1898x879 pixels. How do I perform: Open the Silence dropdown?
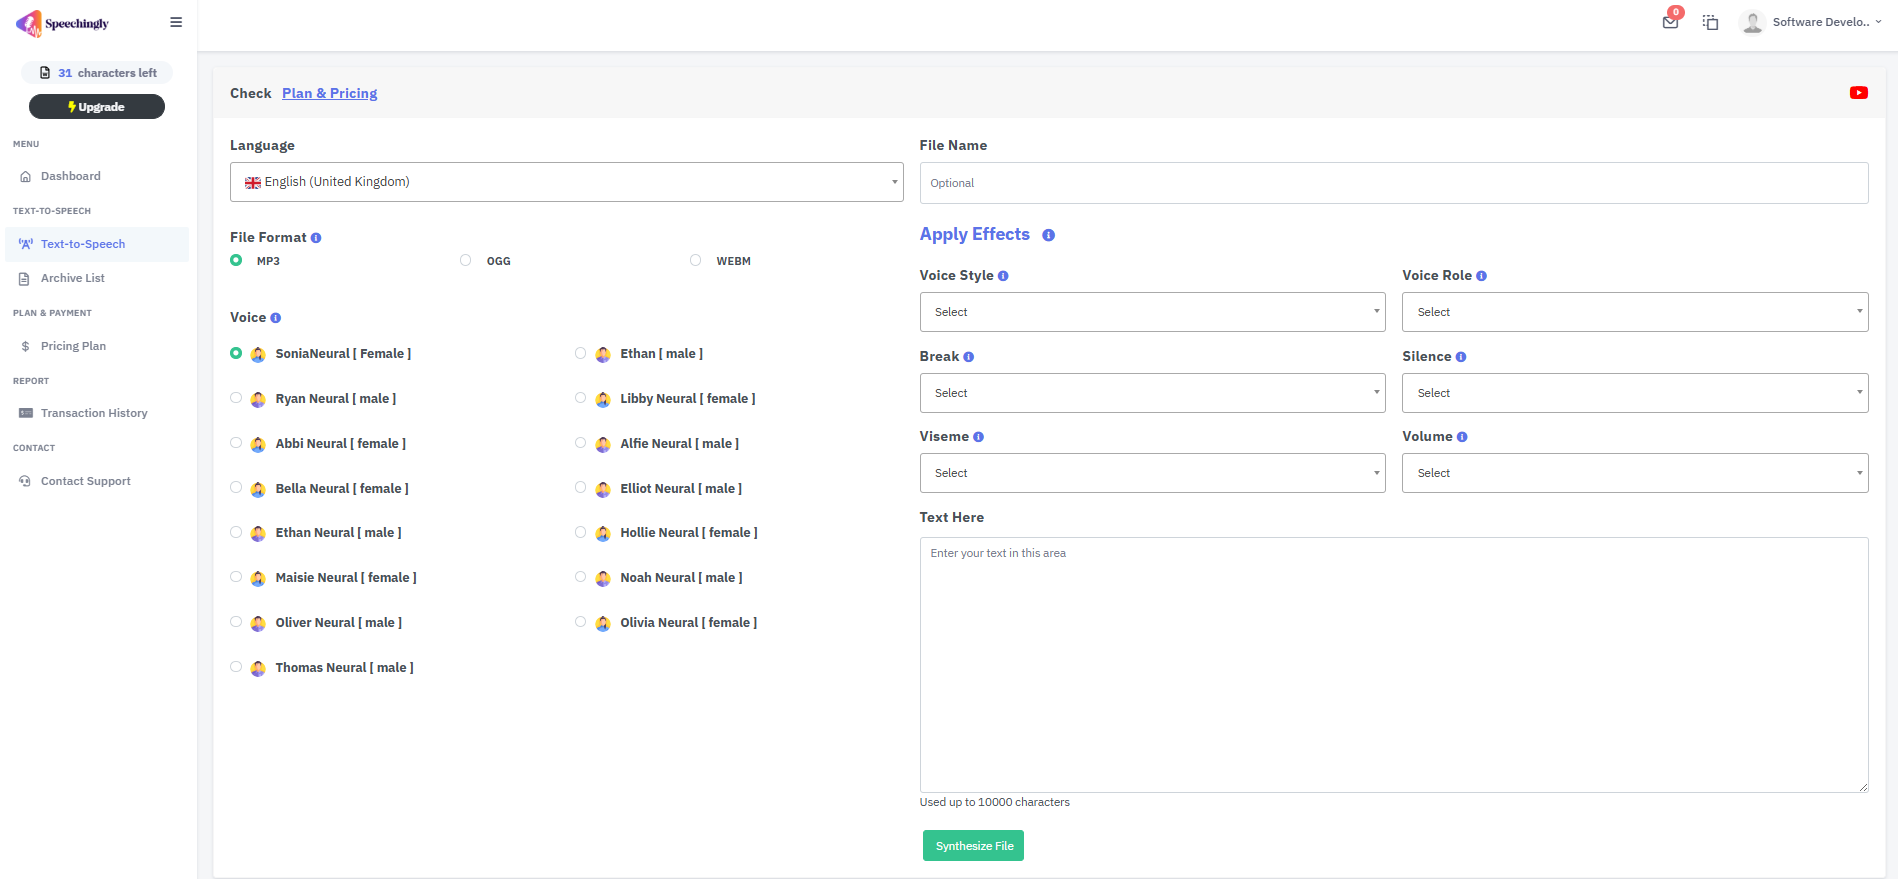coord(1635,393)
